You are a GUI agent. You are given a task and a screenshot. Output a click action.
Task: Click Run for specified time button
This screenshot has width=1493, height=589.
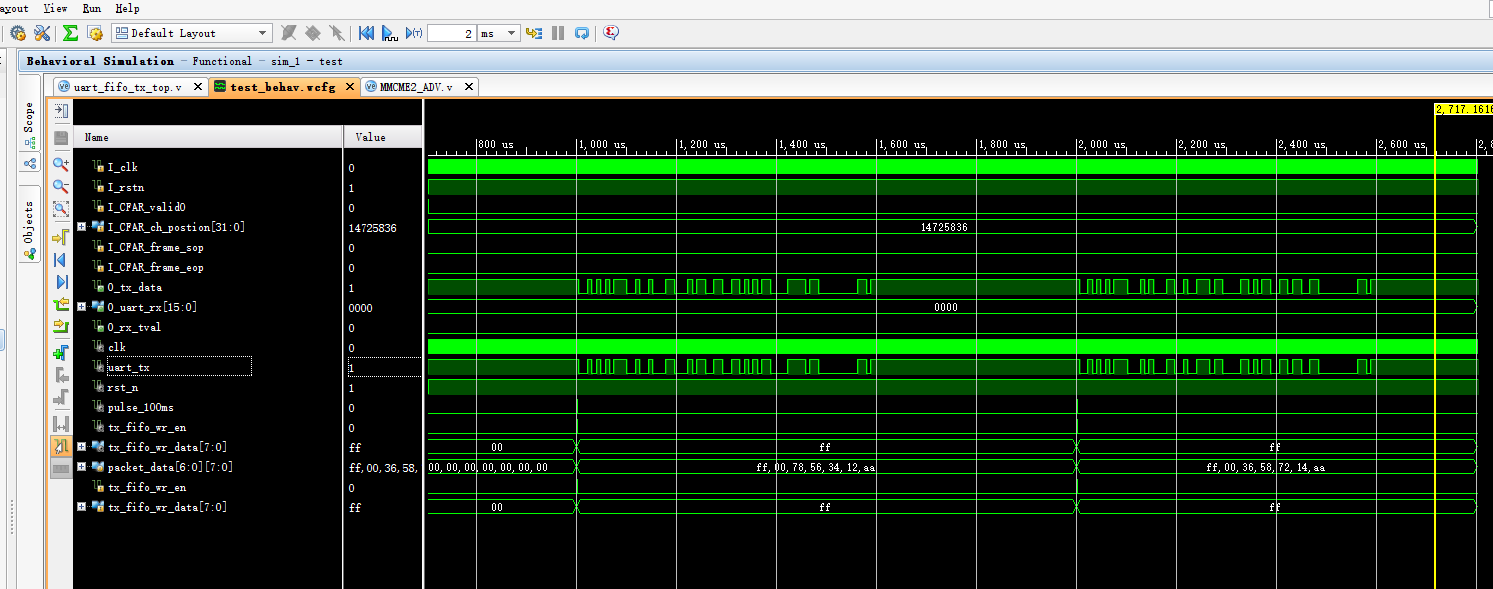point(413,33)
